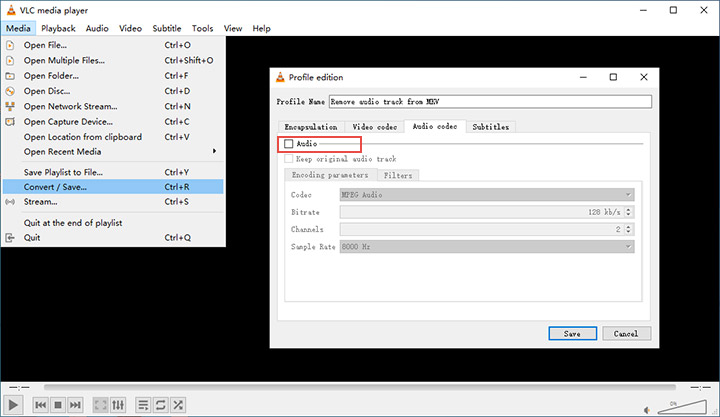Image resolution: width=720 pixels, height=417 pixels.
Task: Open the Playback menu
Action: click(x=58, y=28)
